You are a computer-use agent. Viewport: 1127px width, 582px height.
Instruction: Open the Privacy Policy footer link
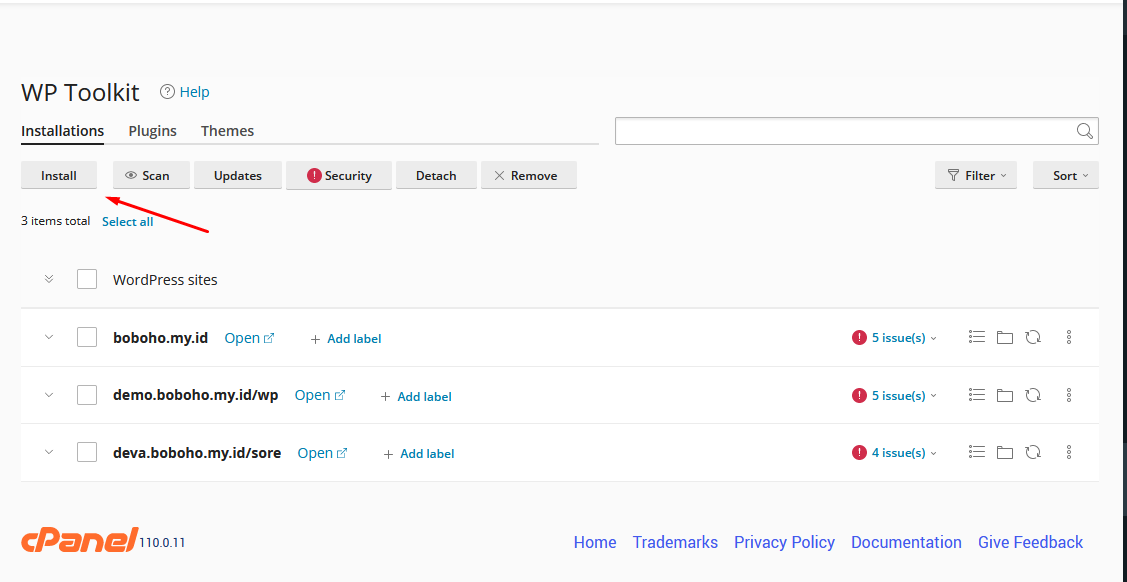784,542
